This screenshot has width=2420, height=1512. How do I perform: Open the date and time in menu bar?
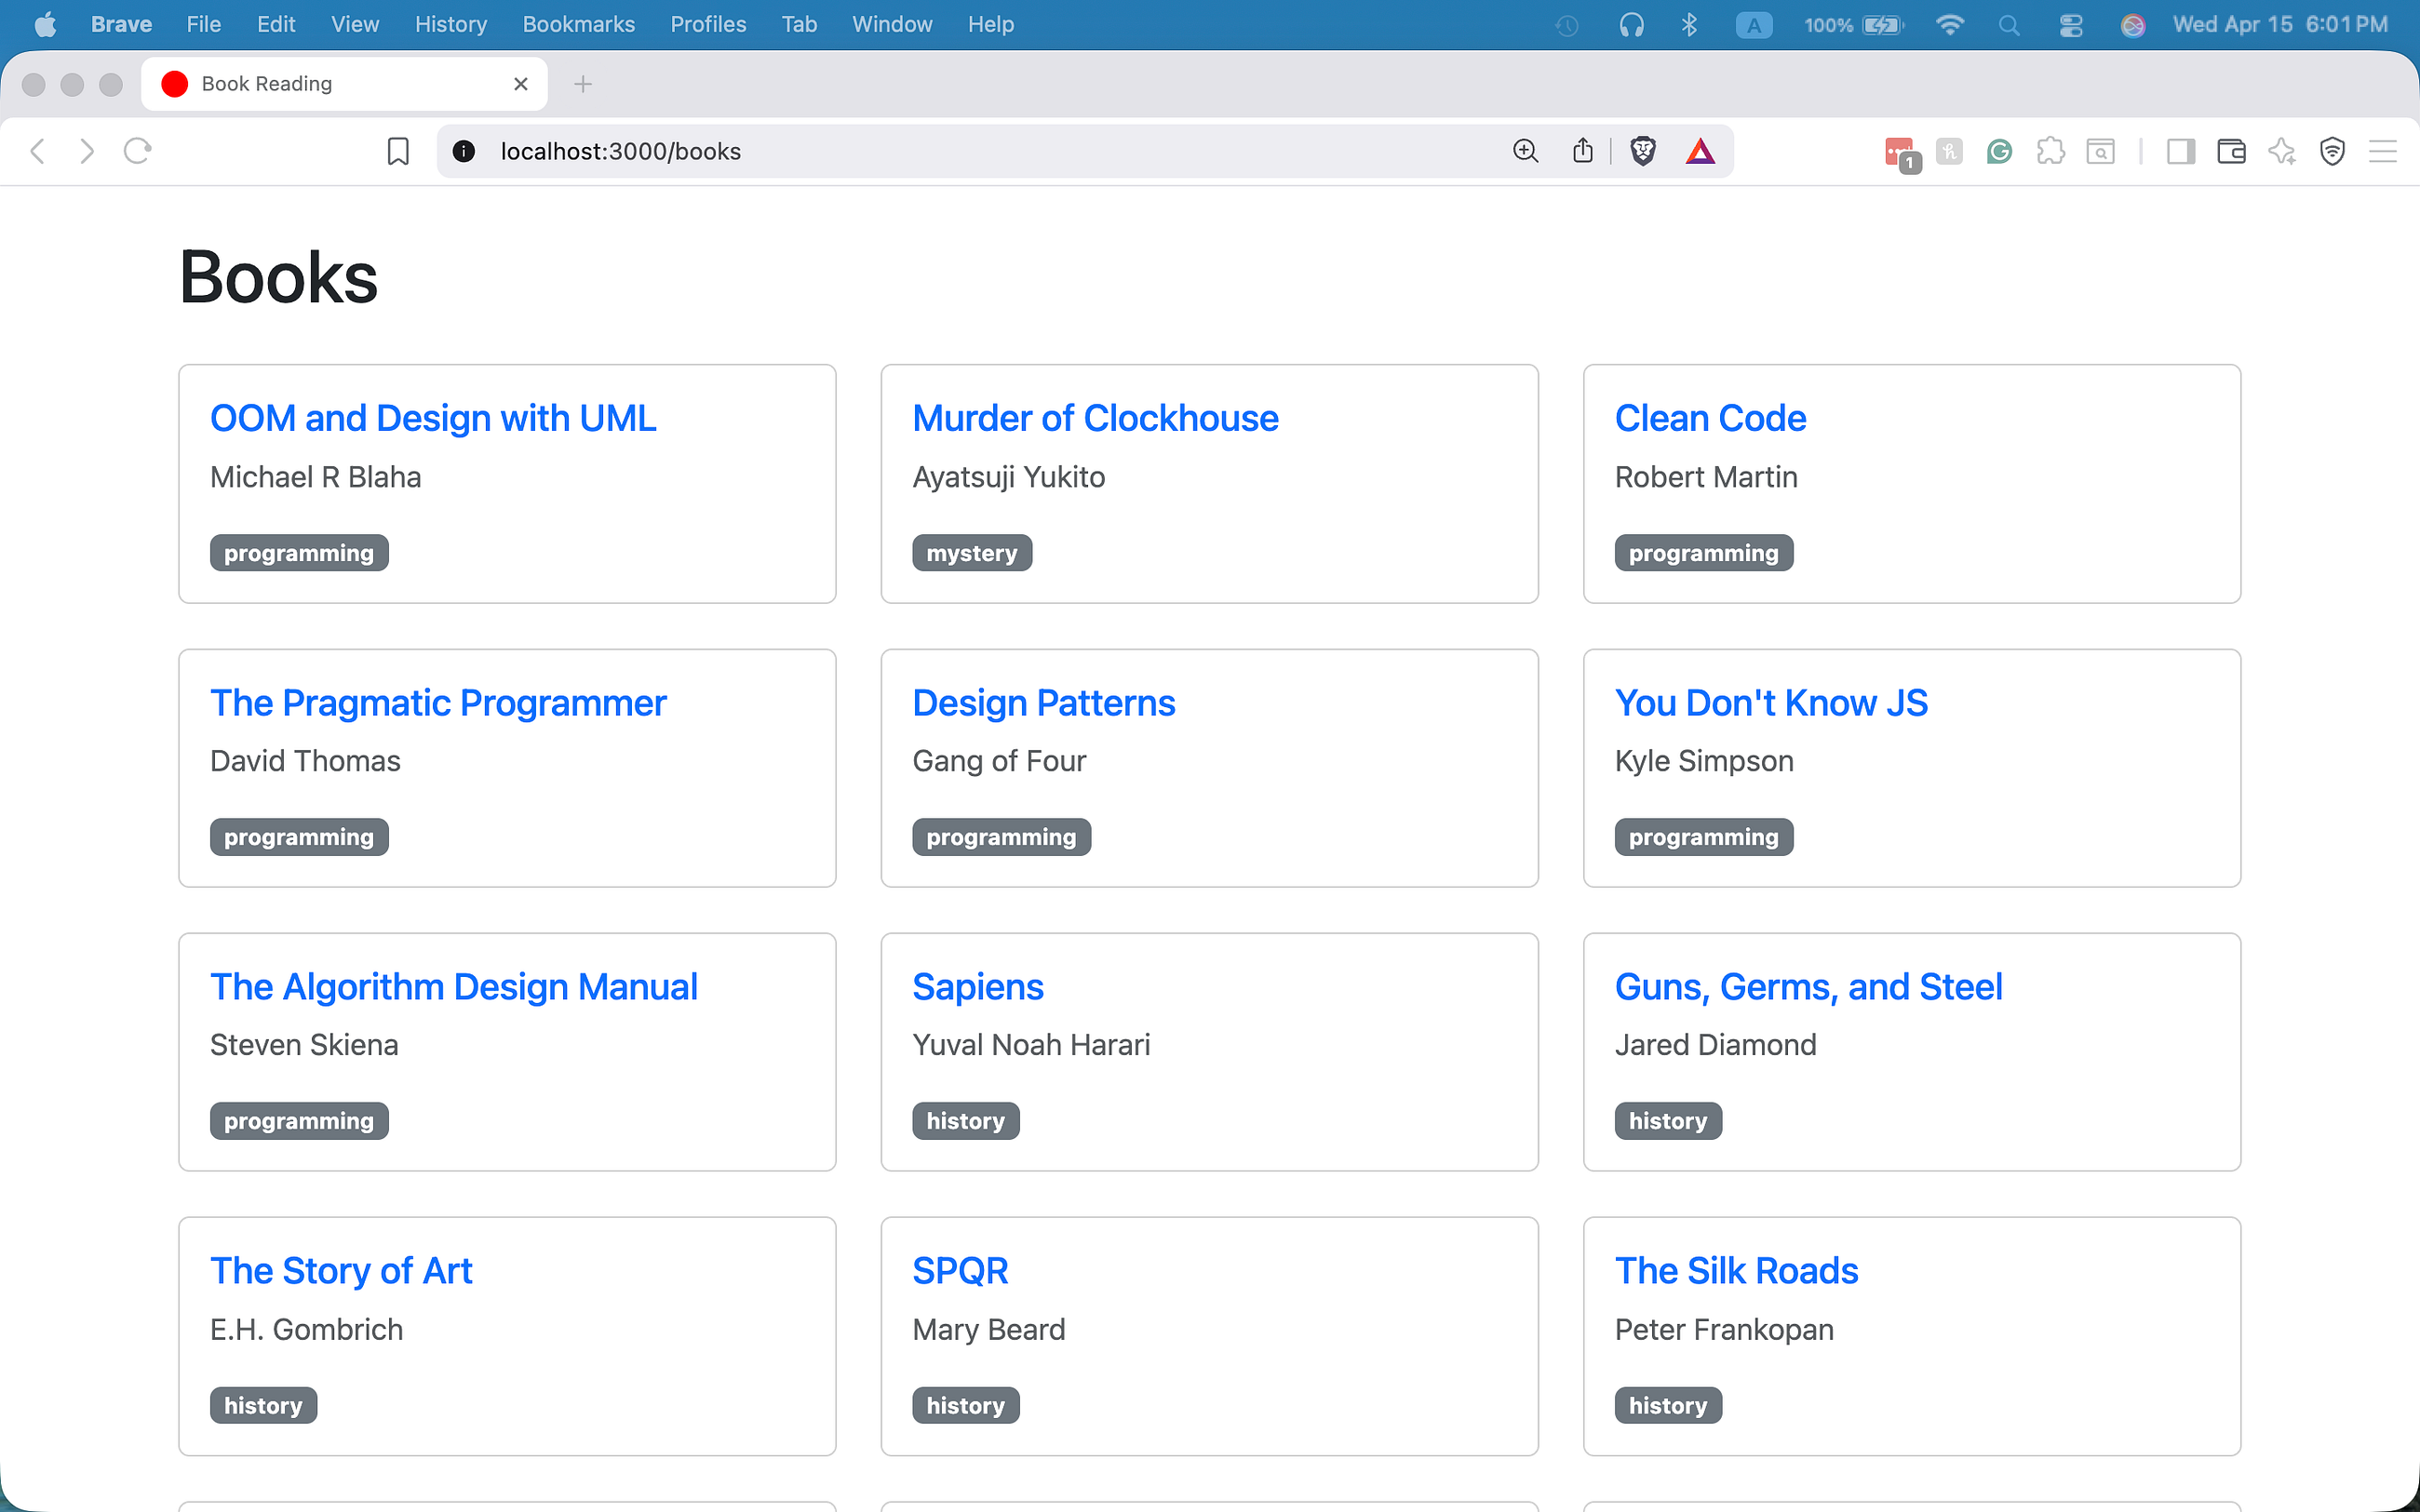tap(2280, 24)
